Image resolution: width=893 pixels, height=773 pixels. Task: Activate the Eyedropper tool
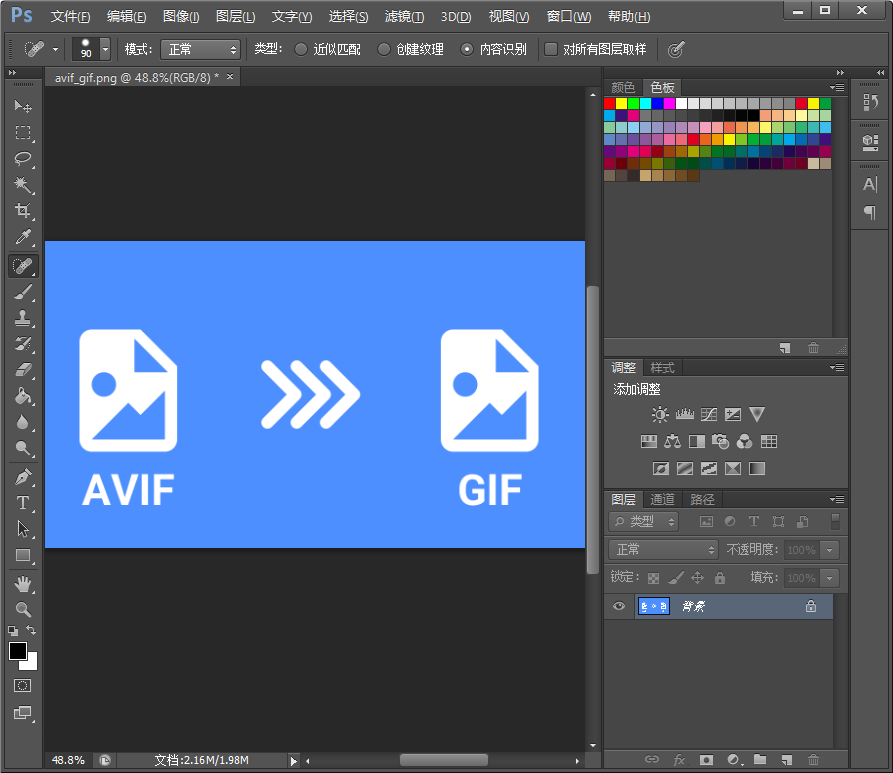[23, 238]
